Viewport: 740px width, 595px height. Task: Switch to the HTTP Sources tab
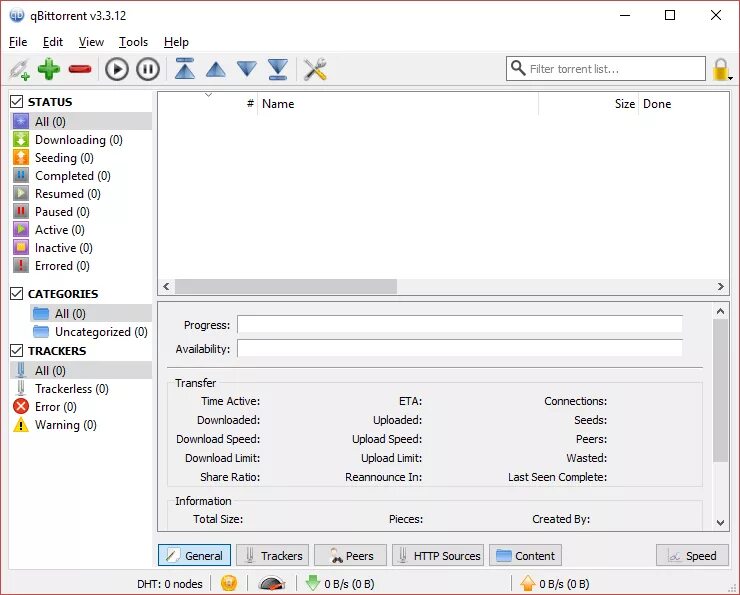coord(438,555)
